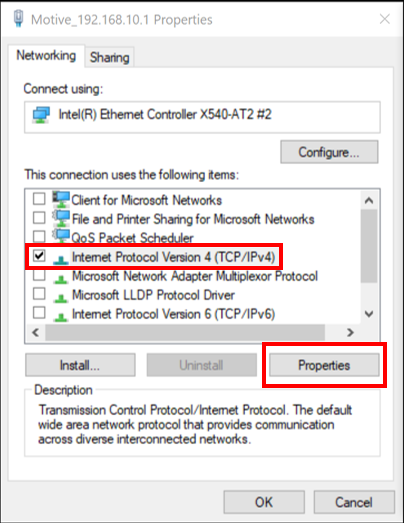Viewport: 404px width, 523px height.
Task: Click the network adapter icon in title bar
Action: [19, 18]
